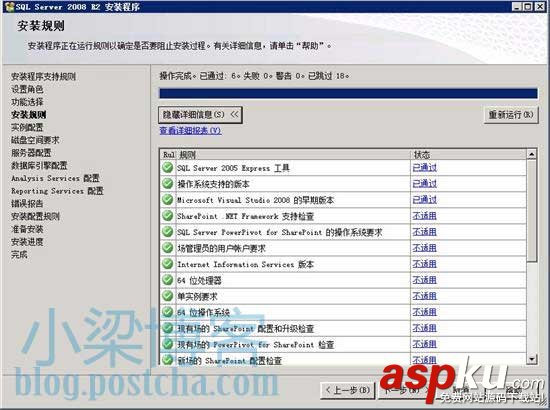Click rule text Microsoft Visual Studio 2008 的早期版本
The width and height of the screenshot is (550, 410).
[255, 200]
